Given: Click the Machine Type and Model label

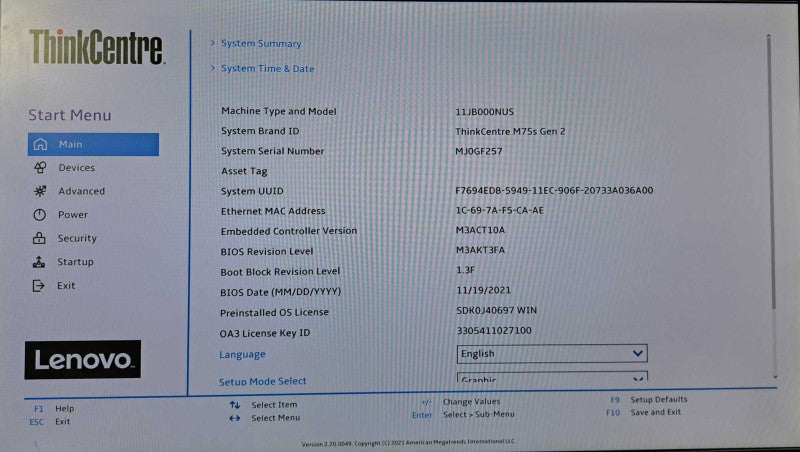Looking at the screenshot, I should pyautogui.click(x=279, y=111).
